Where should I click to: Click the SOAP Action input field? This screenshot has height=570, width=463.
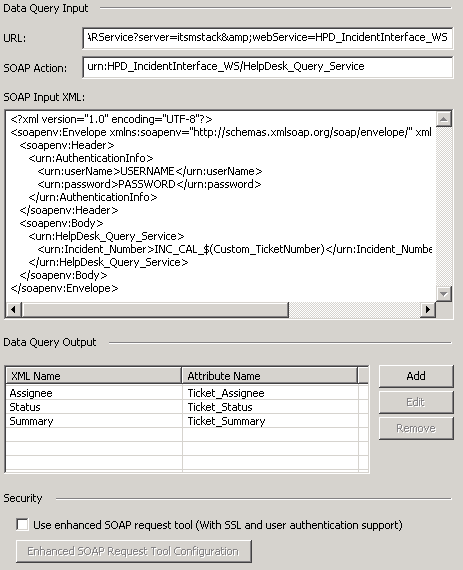tap(268, 67)
